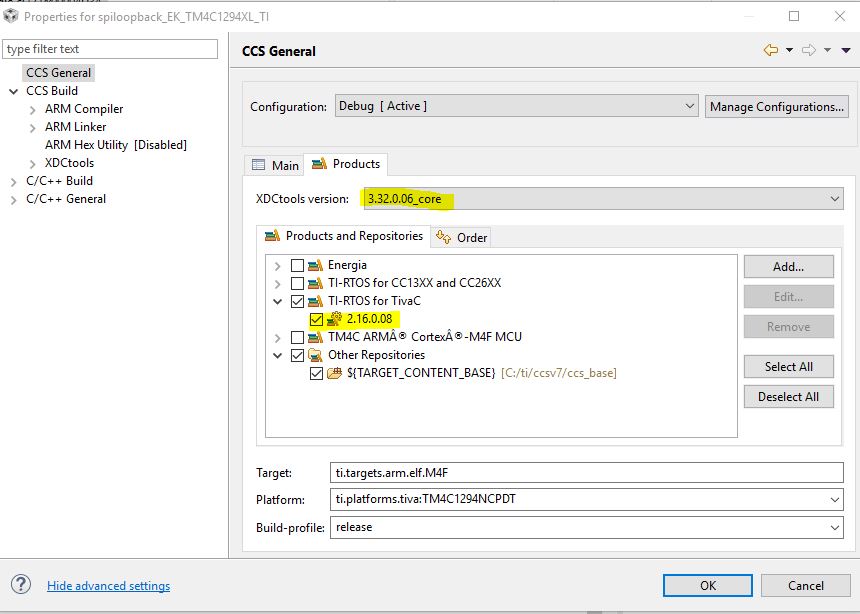Enable the Energia checkbox
Viewport: 860px width, 614px height.
297,265
